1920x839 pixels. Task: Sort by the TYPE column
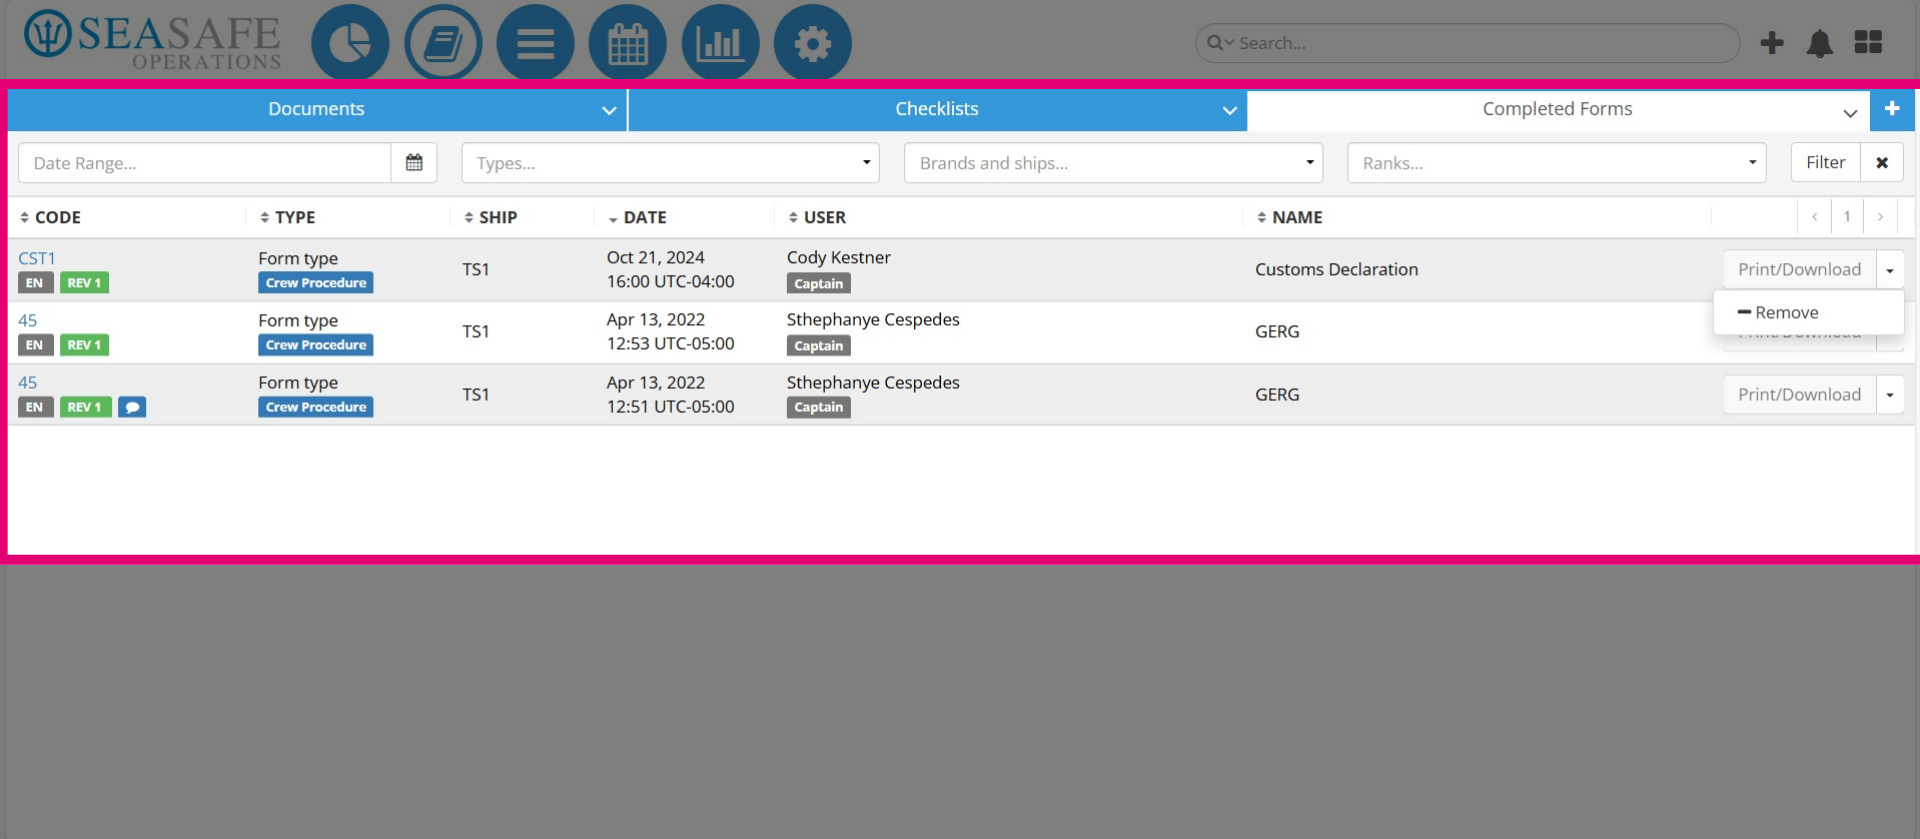288,217
